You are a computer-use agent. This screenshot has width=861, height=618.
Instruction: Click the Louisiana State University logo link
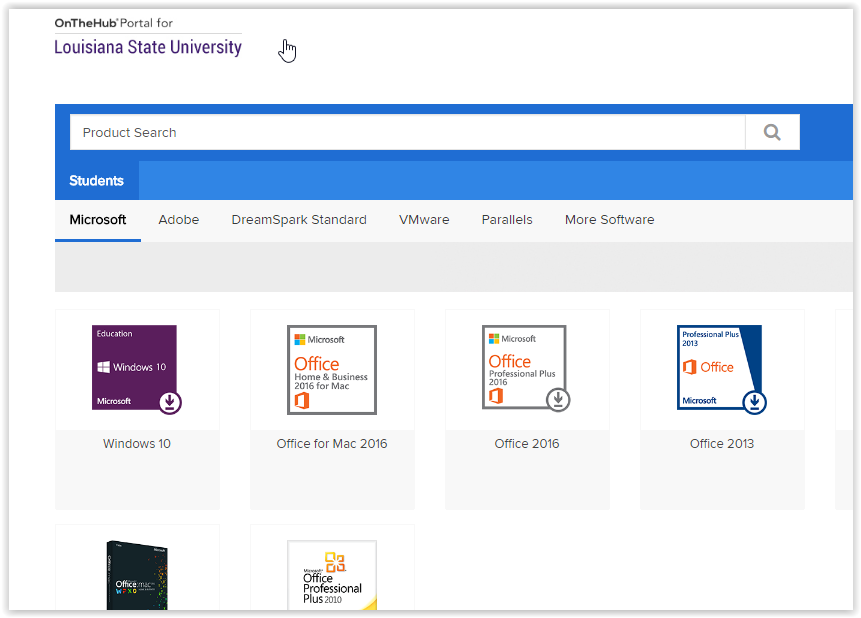tap(148, 46)
